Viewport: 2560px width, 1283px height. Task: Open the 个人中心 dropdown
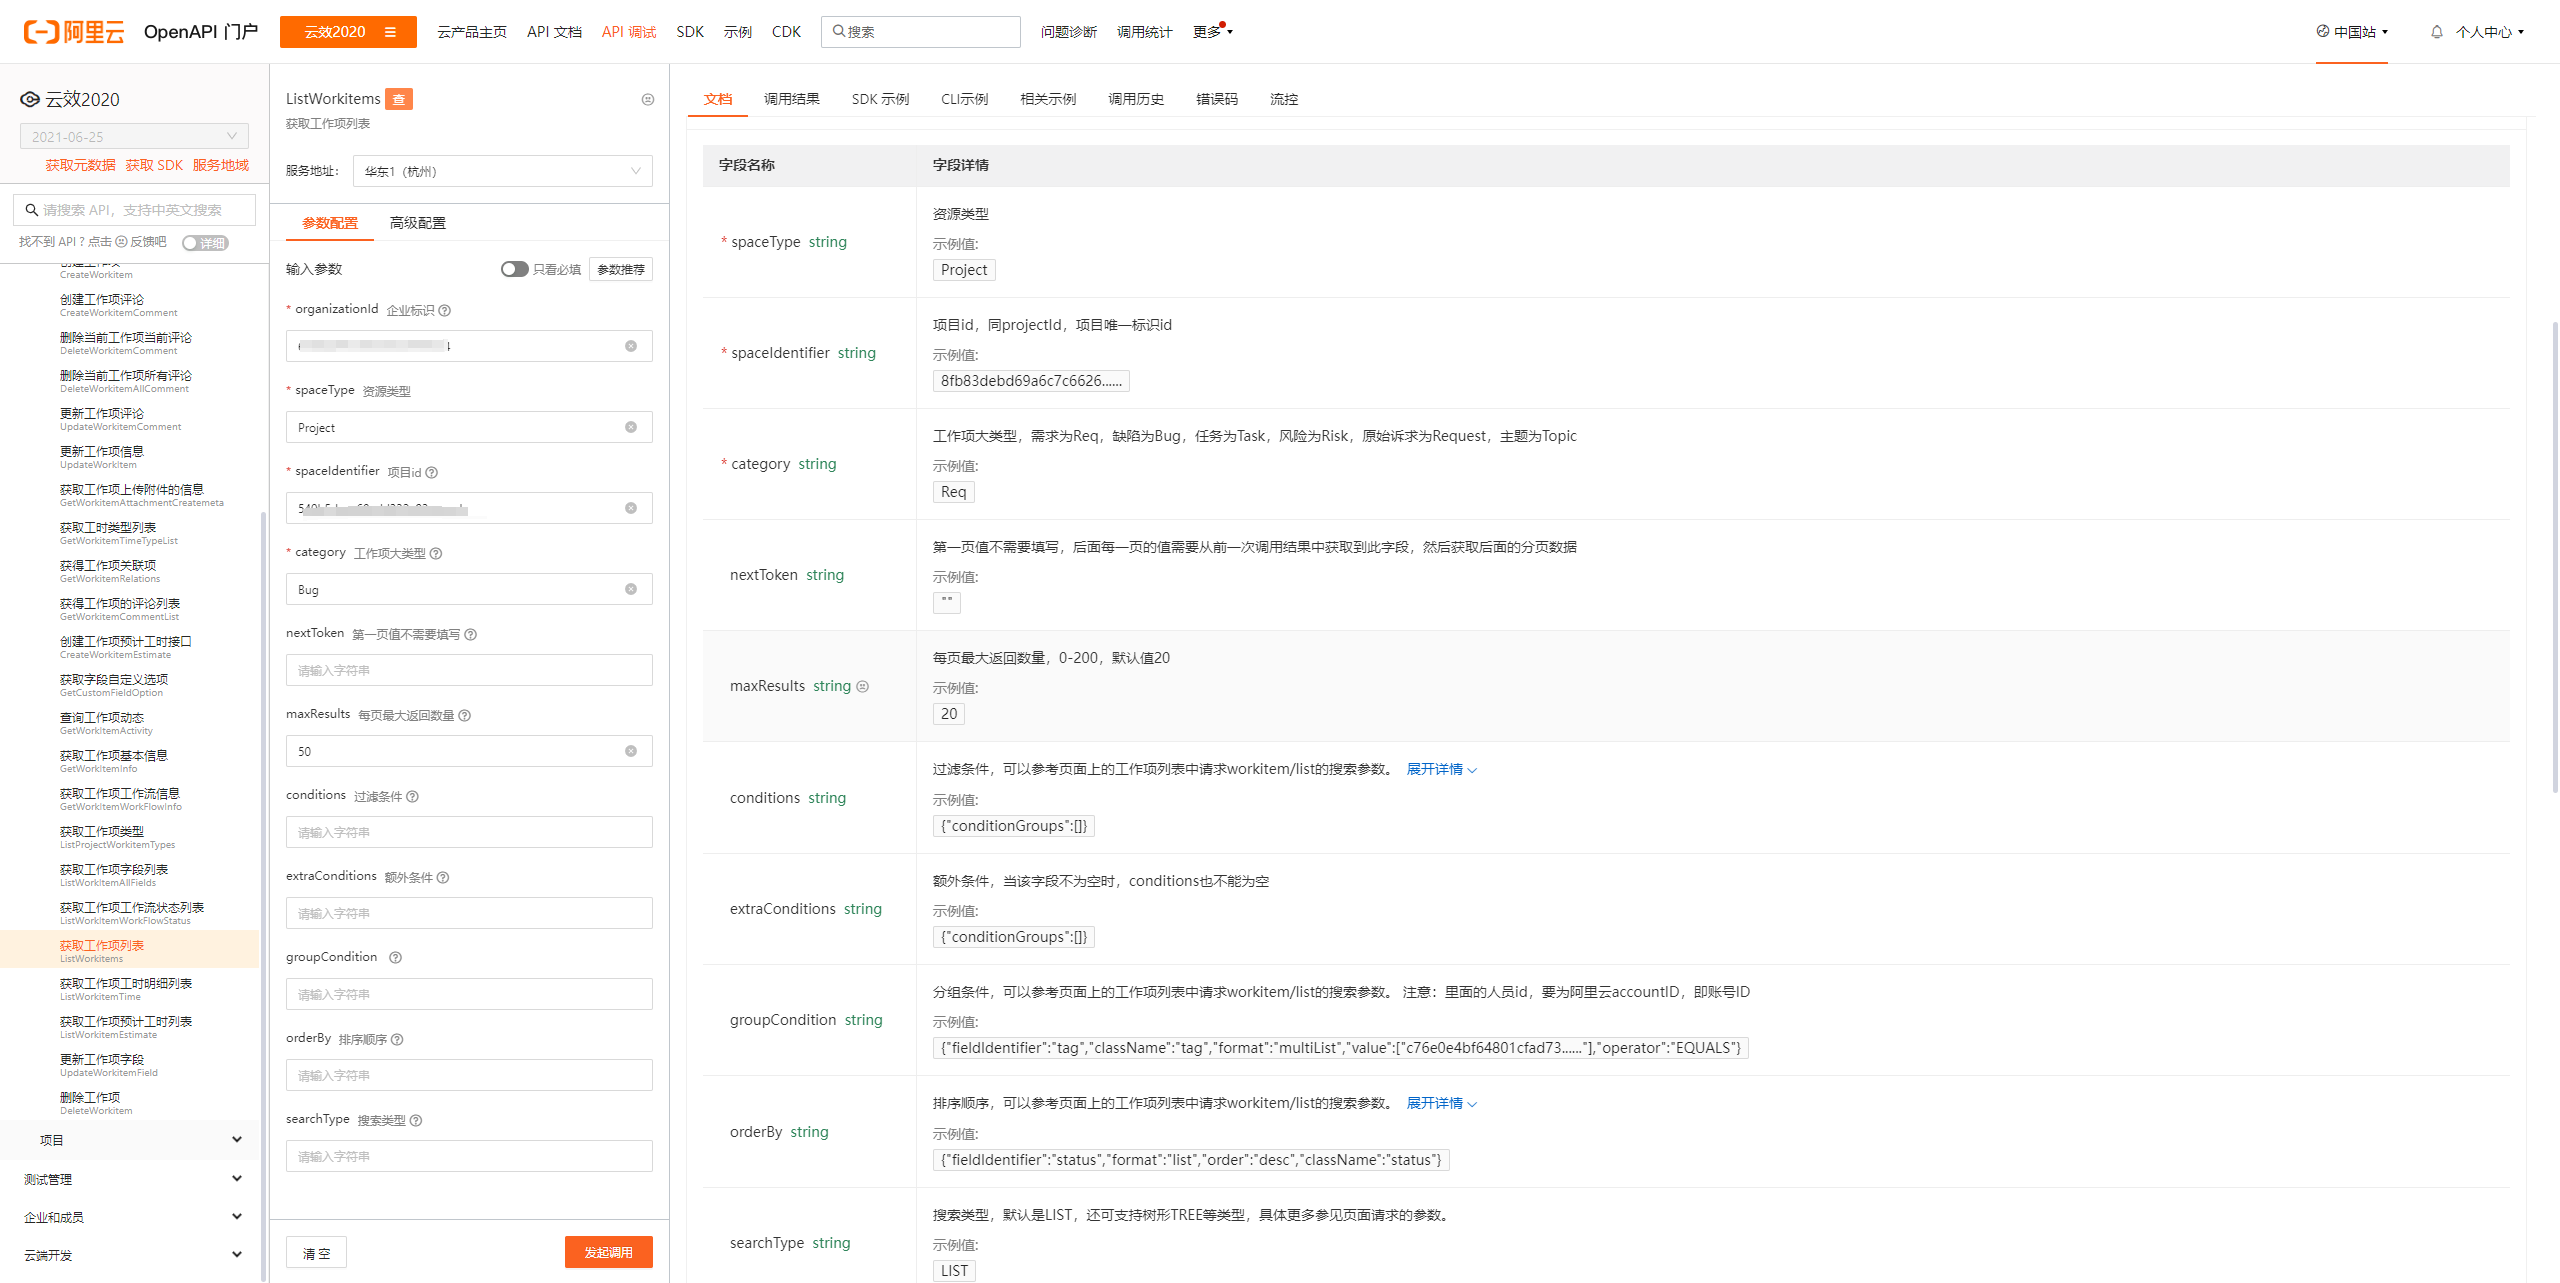click(2490, 32)
